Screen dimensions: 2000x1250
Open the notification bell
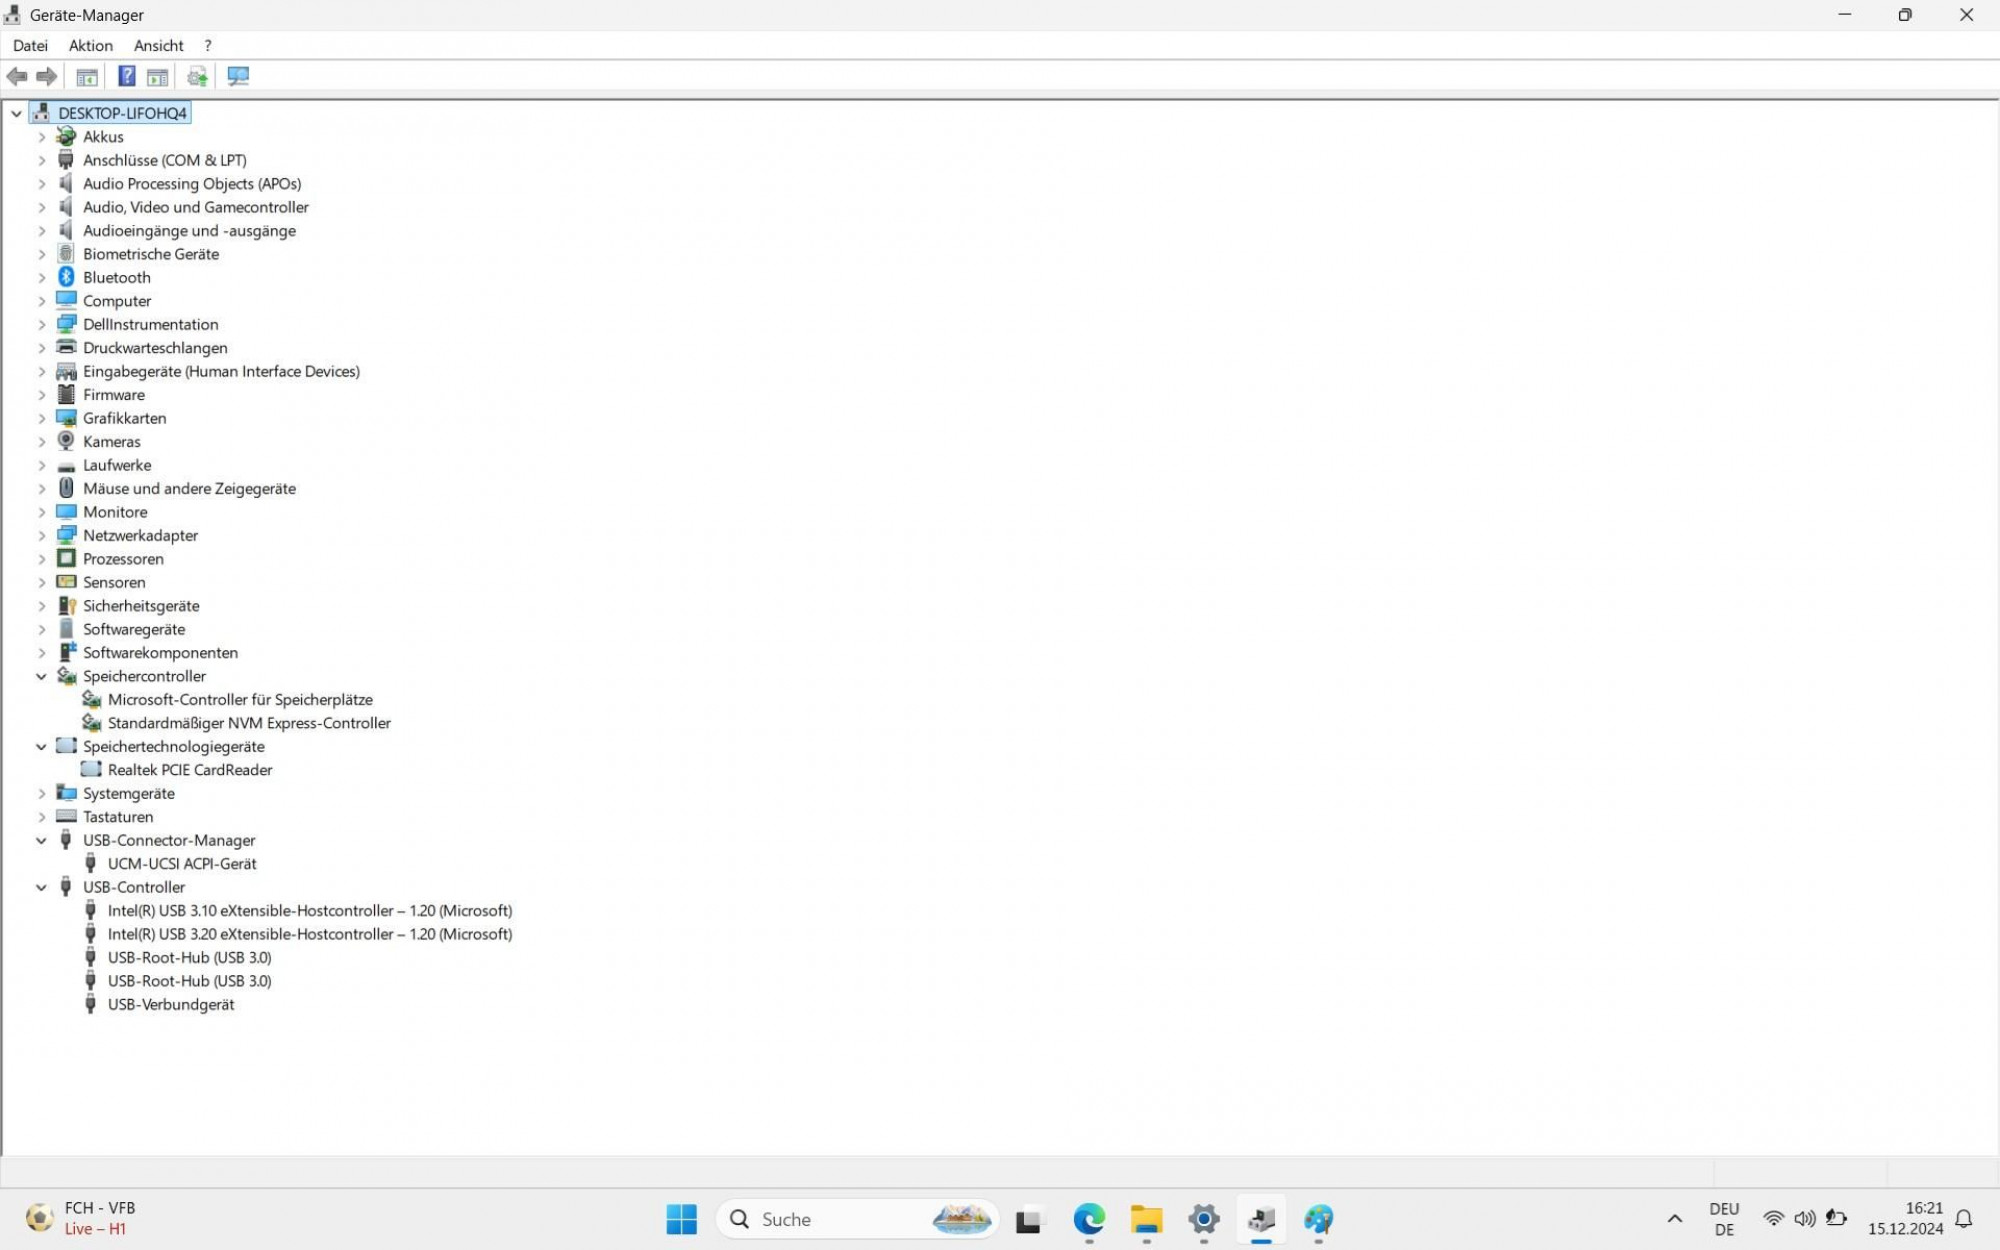click(x=1964, y=1219)
